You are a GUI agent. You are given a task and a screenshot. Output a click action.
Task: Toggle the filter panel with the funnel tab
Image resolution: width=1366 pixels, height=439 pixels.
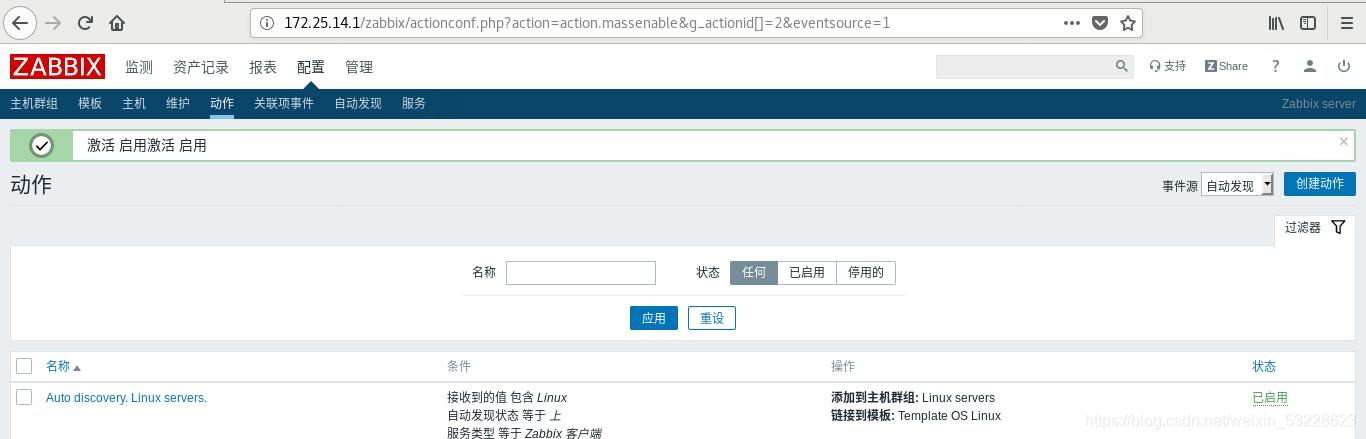(1315, 227)
